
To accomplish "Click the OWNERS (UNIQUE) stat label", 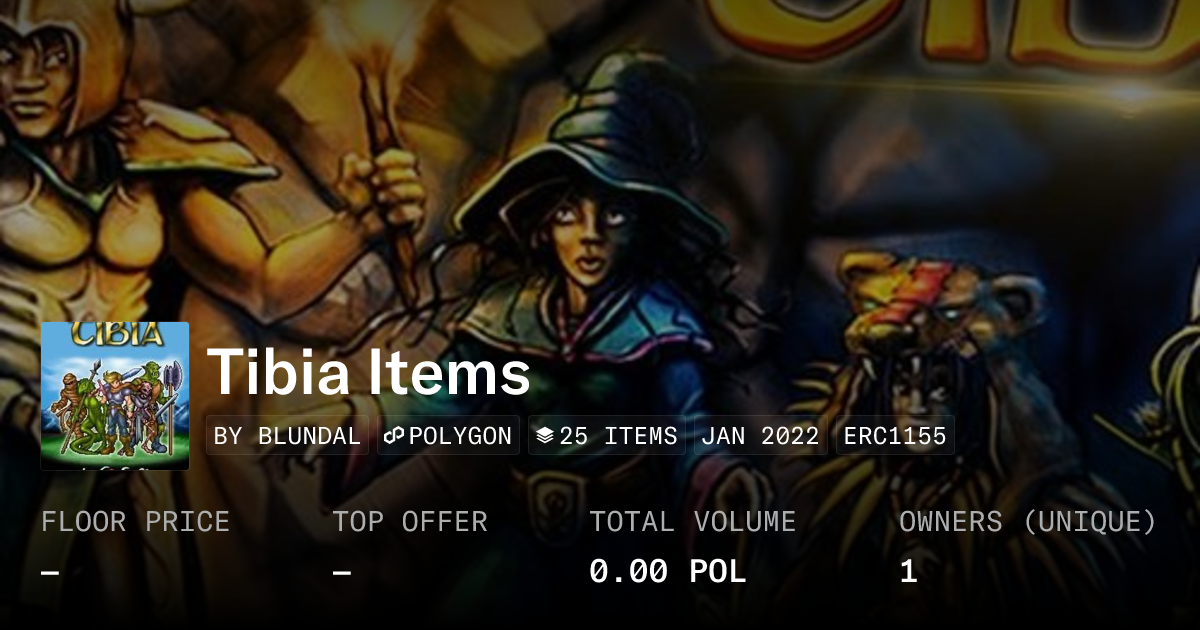I will pyautogui.click(x=1028, y=522).
